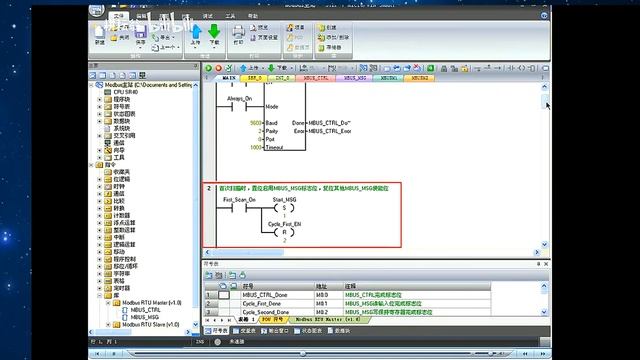Open the Save button dropdown arrow
Viewport: 640px width, 360px height.
pos(140,48)
